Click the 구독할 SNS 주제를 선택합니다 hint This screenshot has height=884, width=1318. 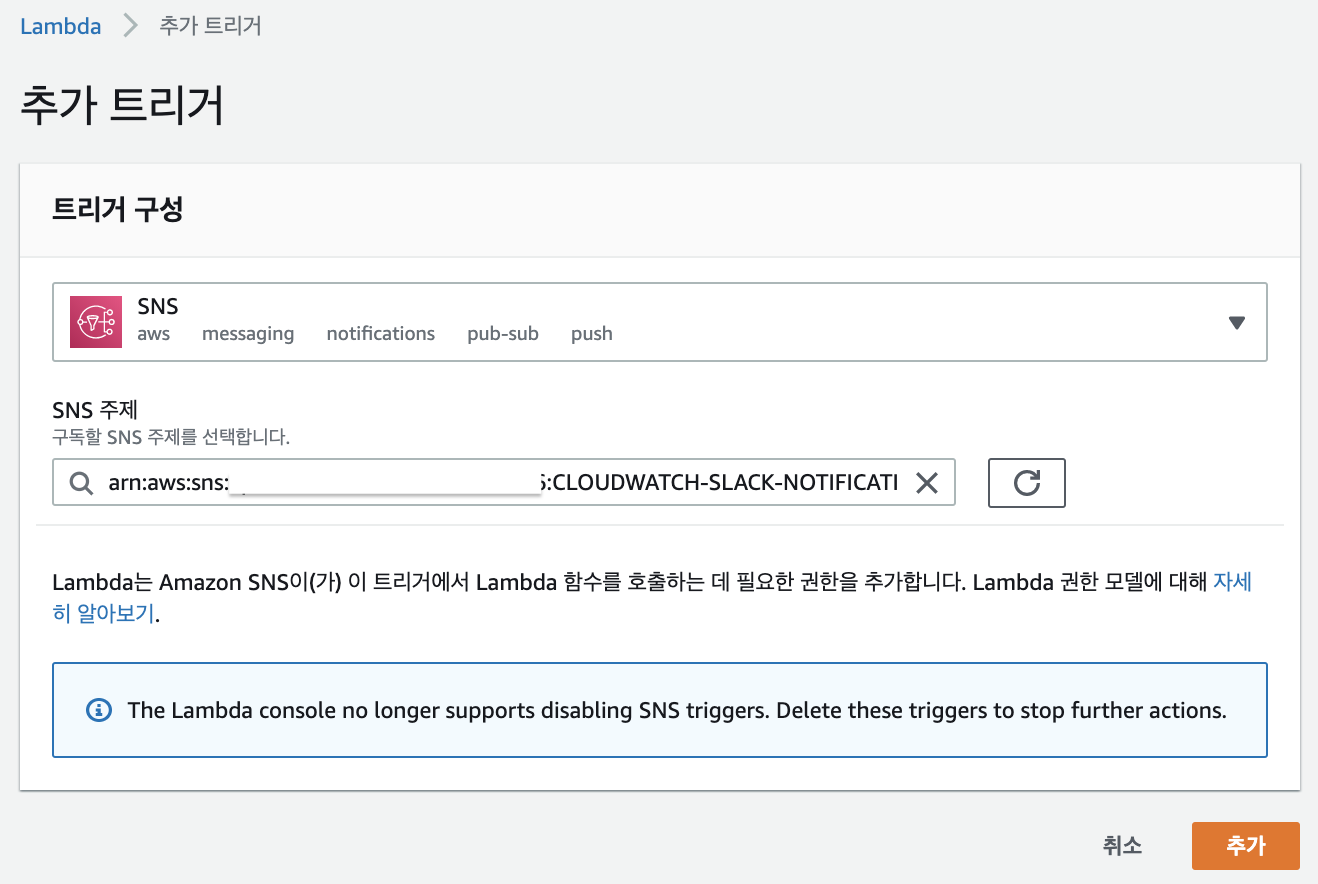171,437
